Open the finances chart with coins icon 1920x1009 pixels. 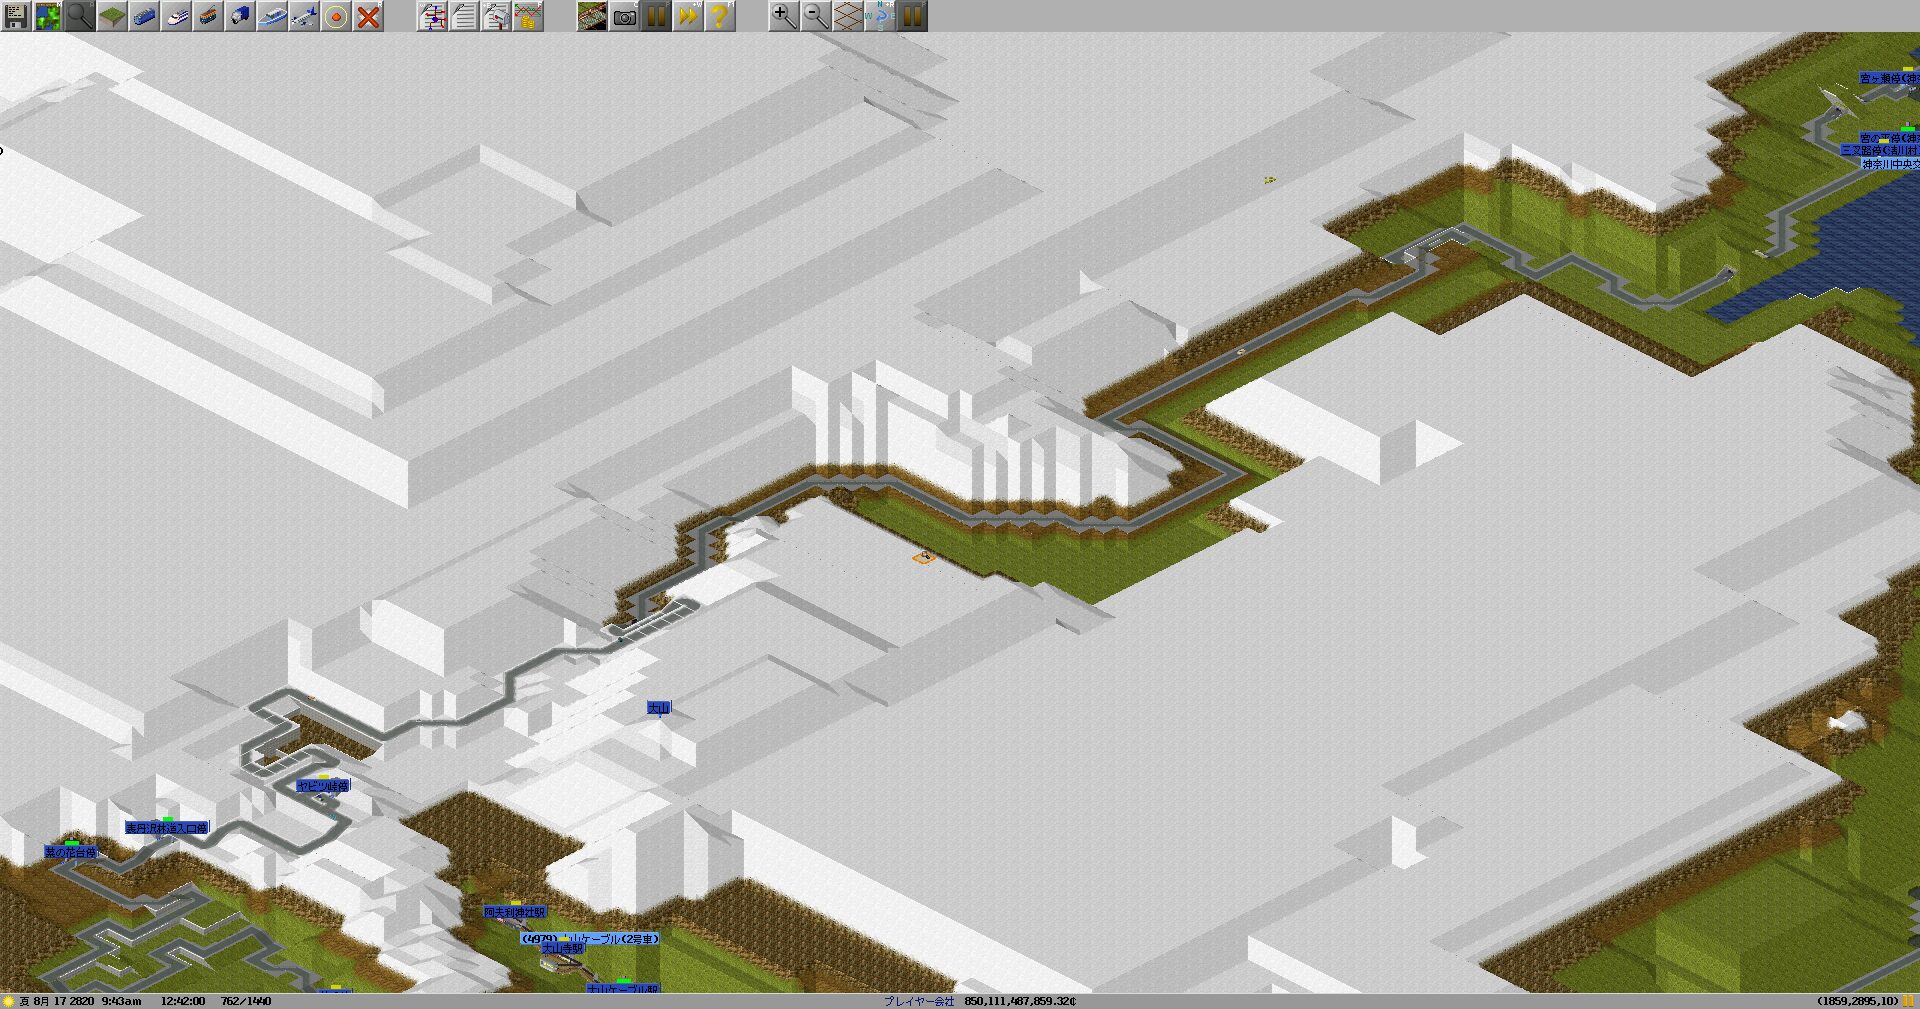pos(528,16)
